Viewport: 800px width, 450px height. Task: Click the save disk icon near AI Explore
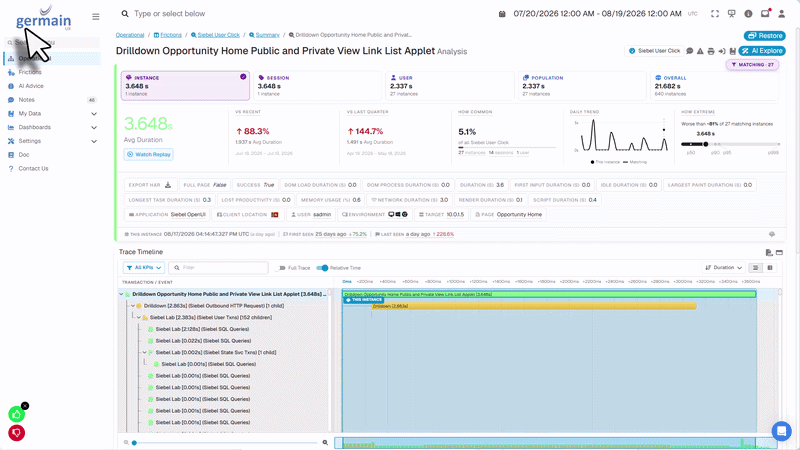(733, 51)
